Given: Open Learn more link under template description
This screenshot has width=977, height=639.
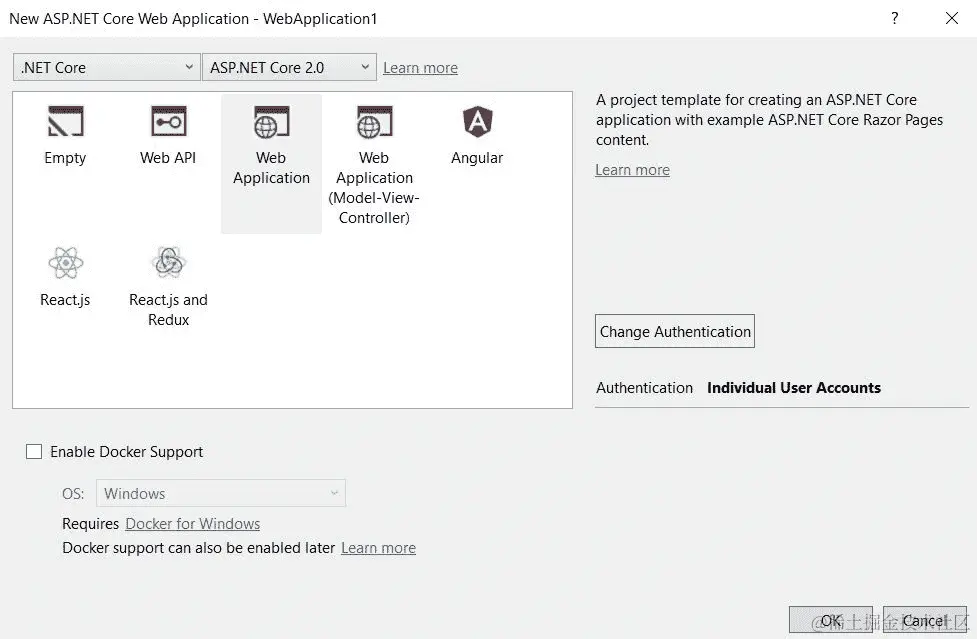Looking at the screenshot, I should click(x=632, y=170).
